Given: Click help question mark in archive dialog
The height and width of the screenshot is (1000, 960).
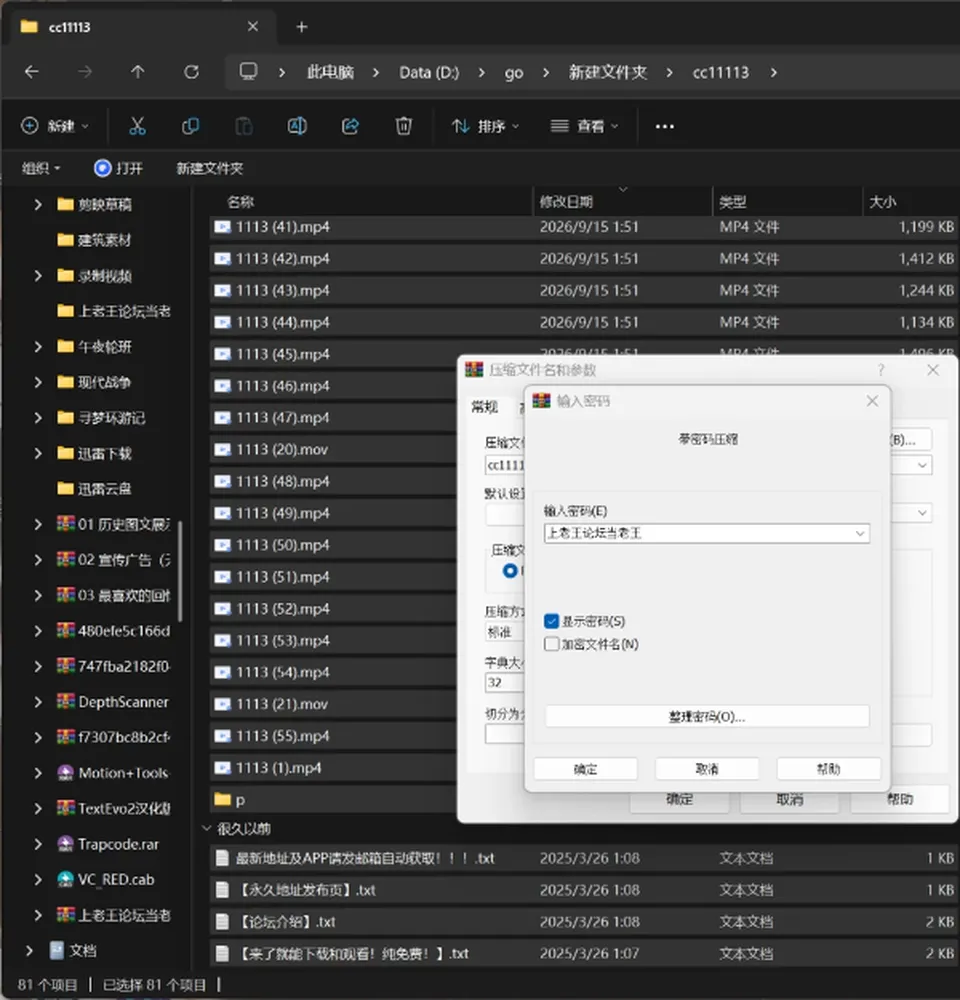Looking at the screenshot, I should click(881, 370).
